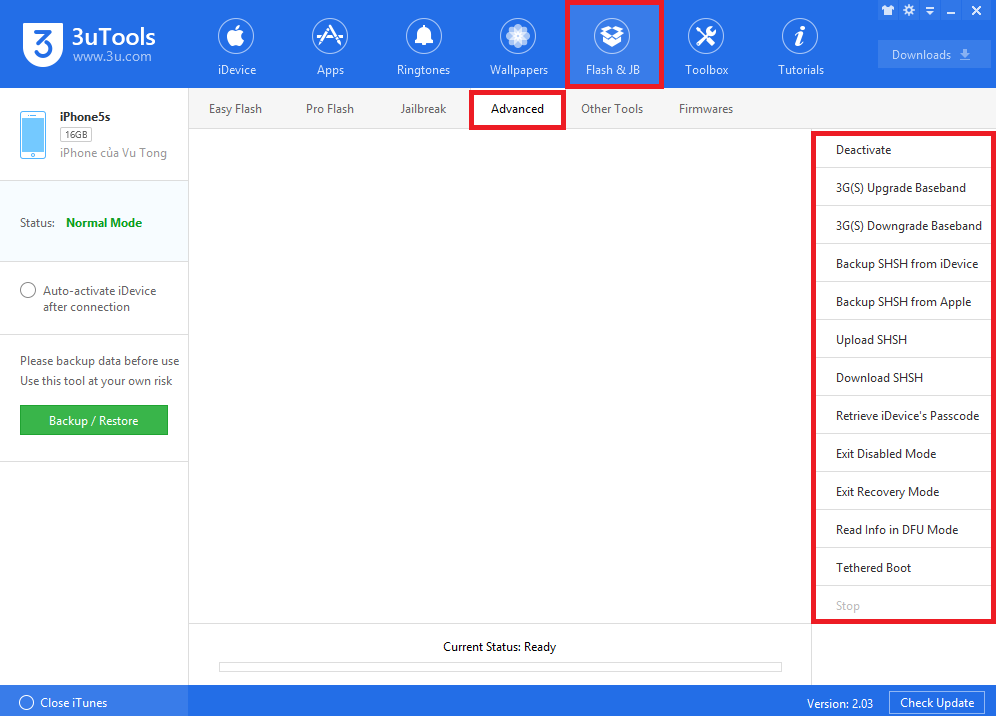Choose 3G(S) Upgrade Baseband

[903, 188]
